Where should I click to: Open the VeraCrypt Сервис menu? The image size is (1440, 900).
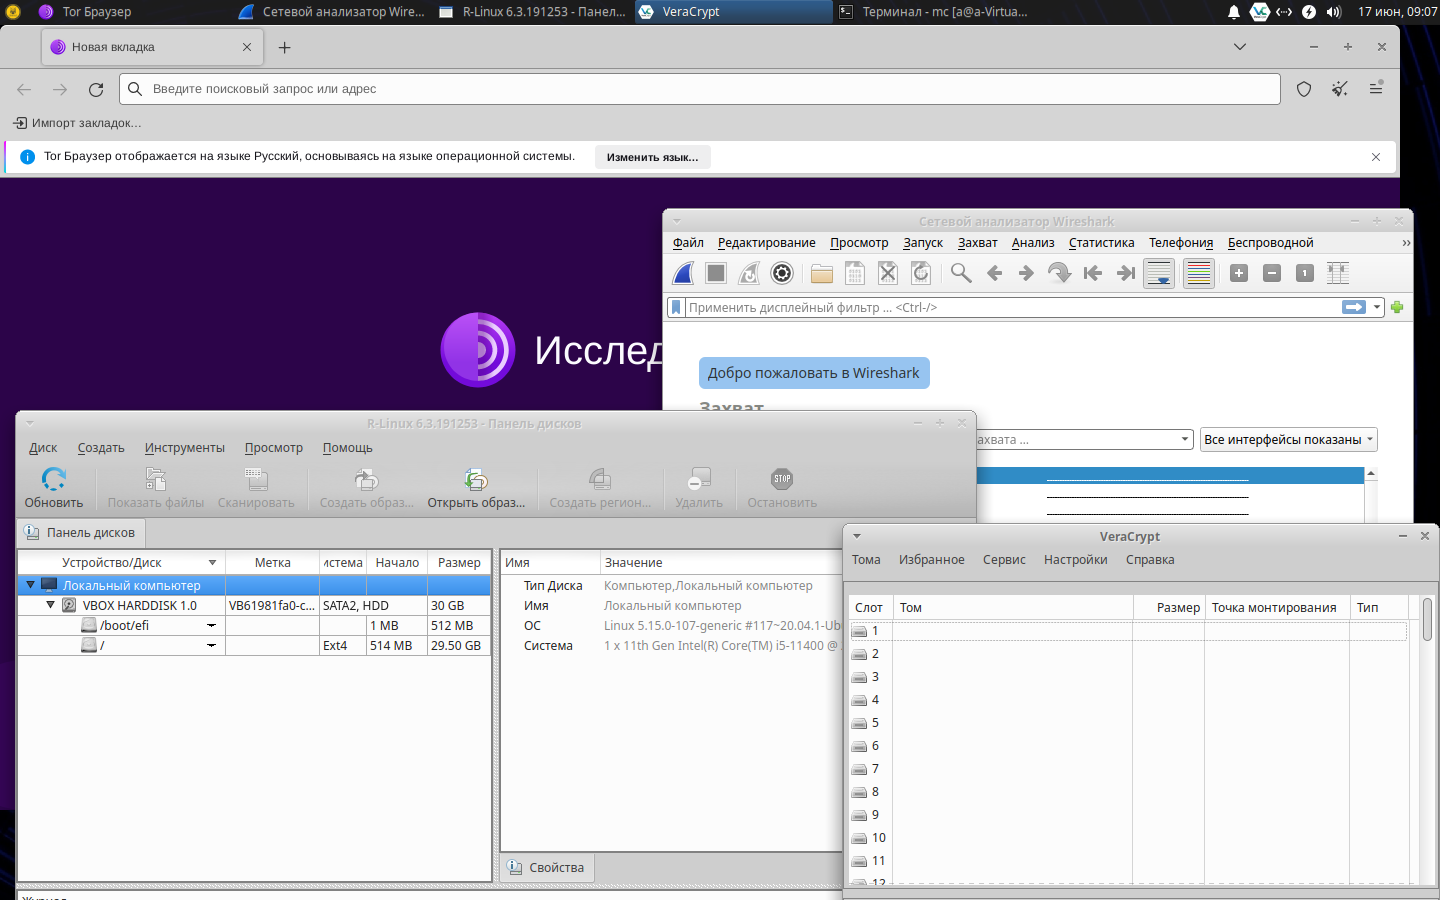[x=1004, y=560]
